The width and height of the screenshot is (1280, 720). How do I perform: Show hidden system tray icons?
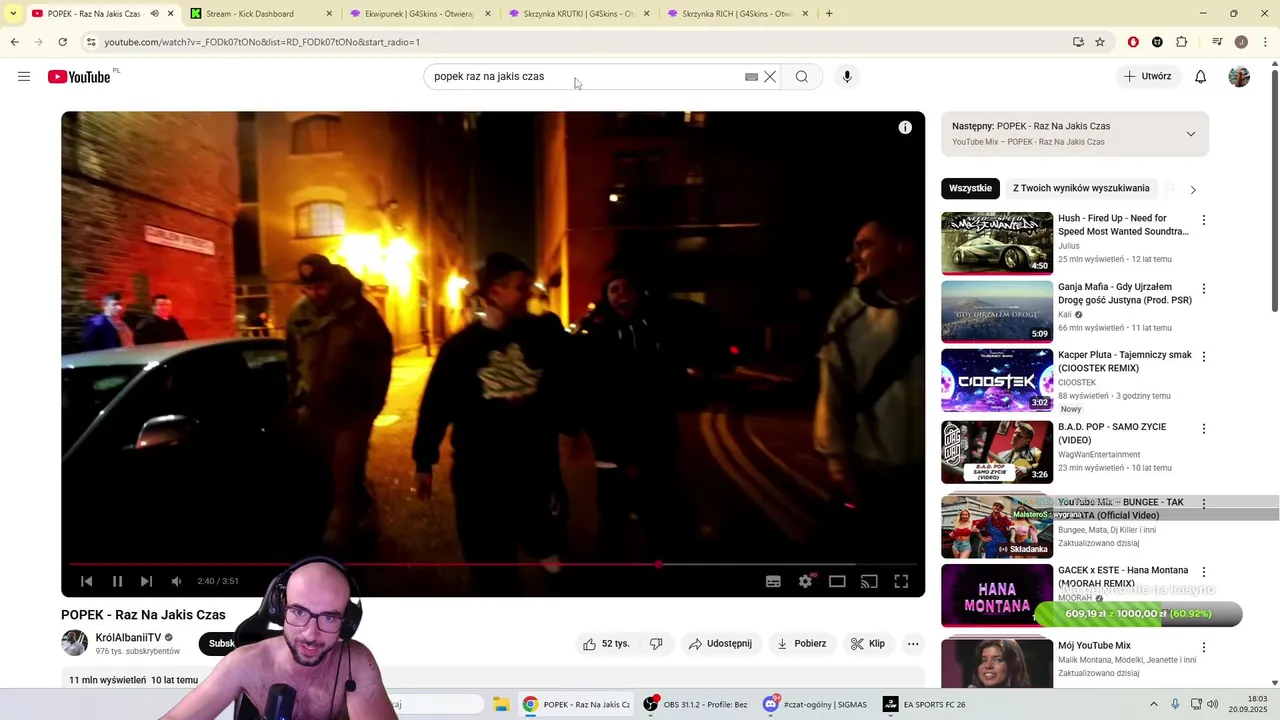pyautogui.click(x=1153, y=704)
